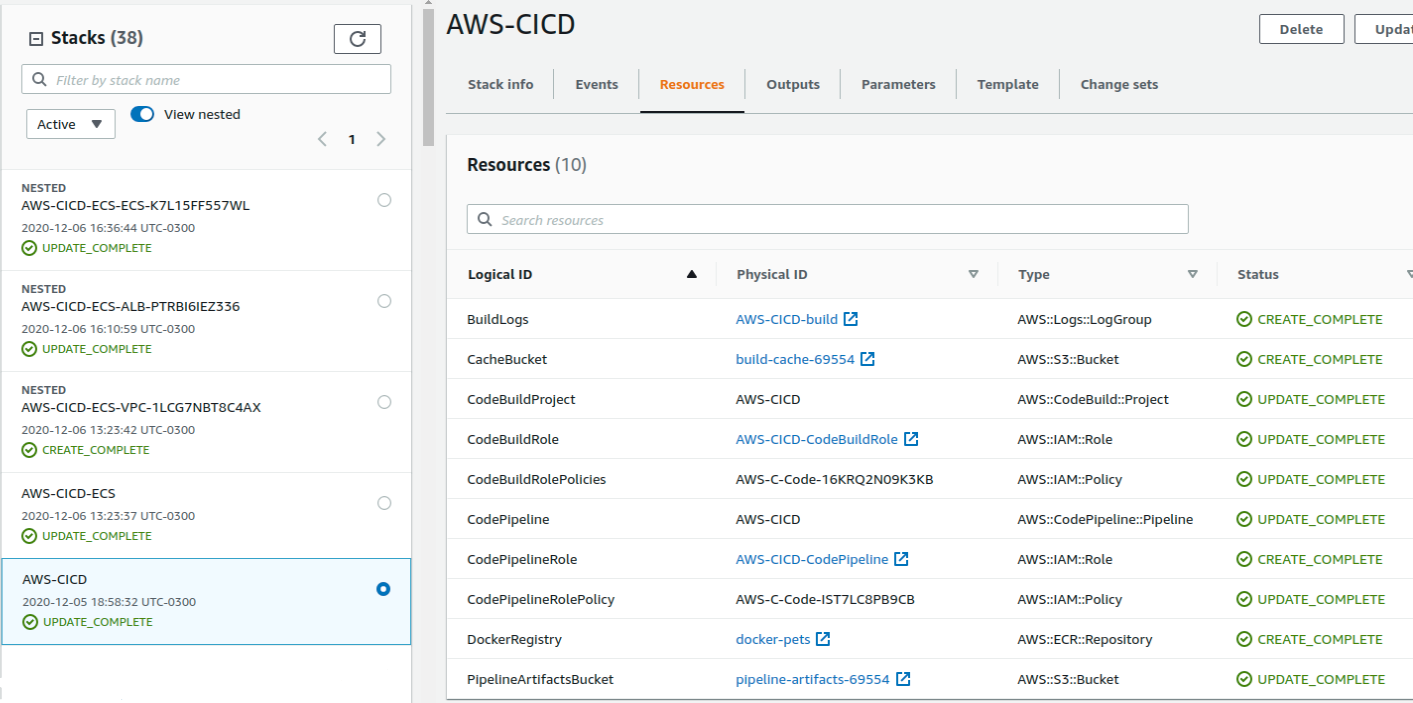The width and height of the screenshot is (1413, 703).
Task: Click magnifier icon in Search resources box
Action: click(x=485, y=220)
